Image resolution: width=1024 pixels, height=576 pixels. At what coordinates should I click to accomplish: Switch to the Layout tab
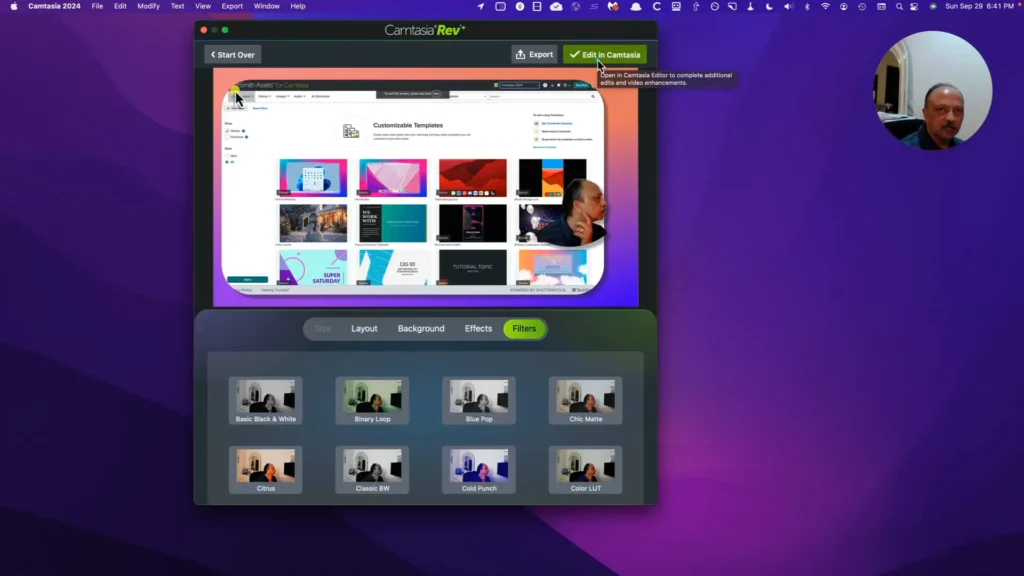click(x=364, y=328)
